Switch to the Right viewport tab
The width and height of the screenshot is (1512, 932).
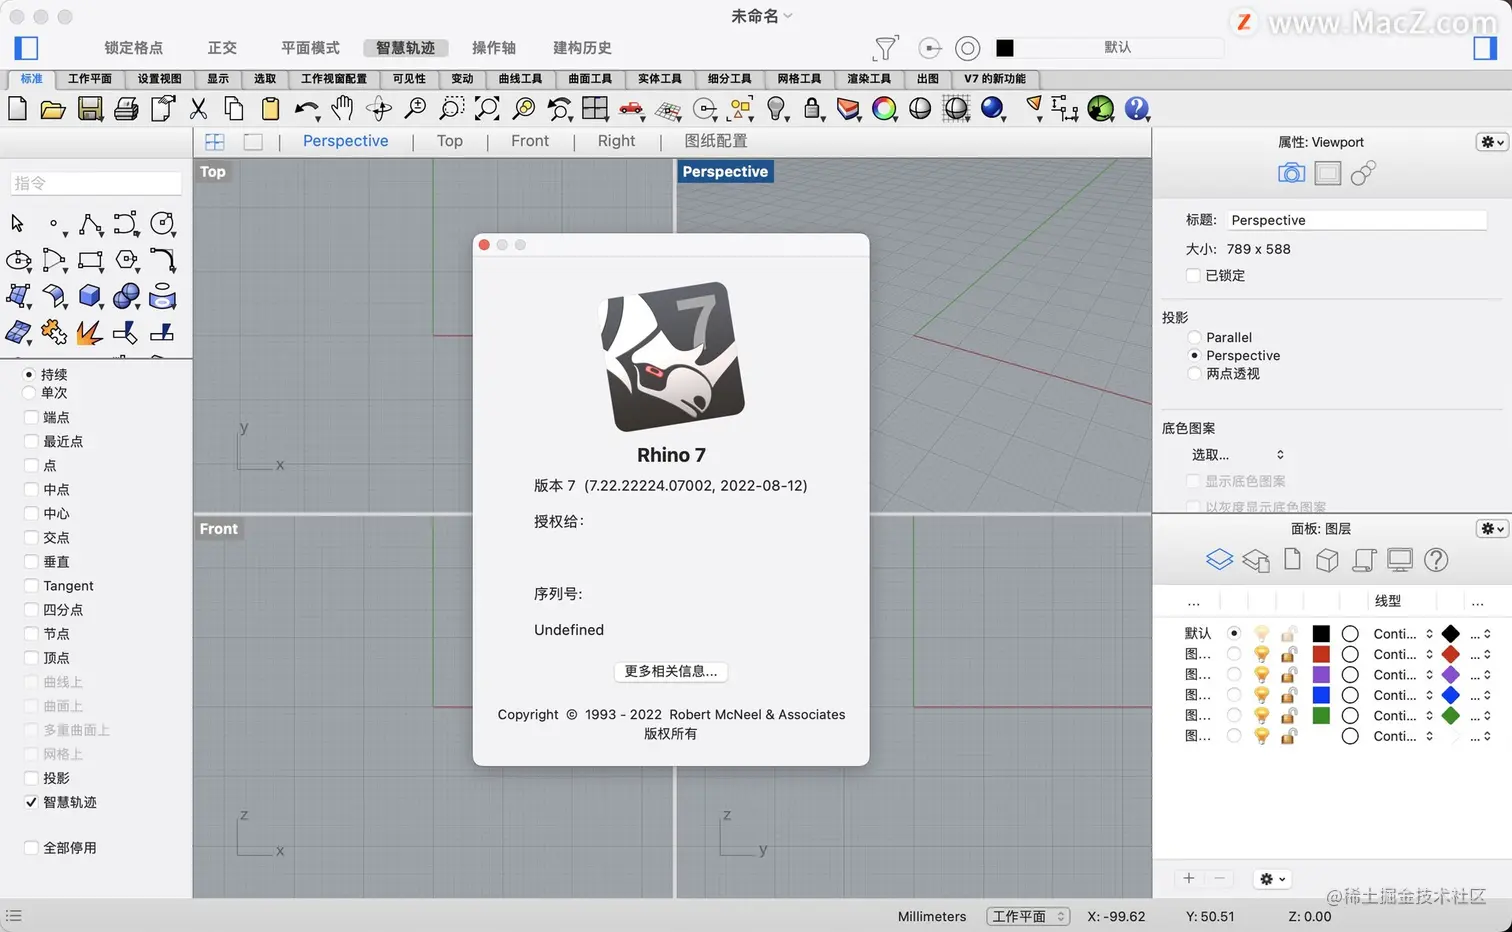point(616,141)
